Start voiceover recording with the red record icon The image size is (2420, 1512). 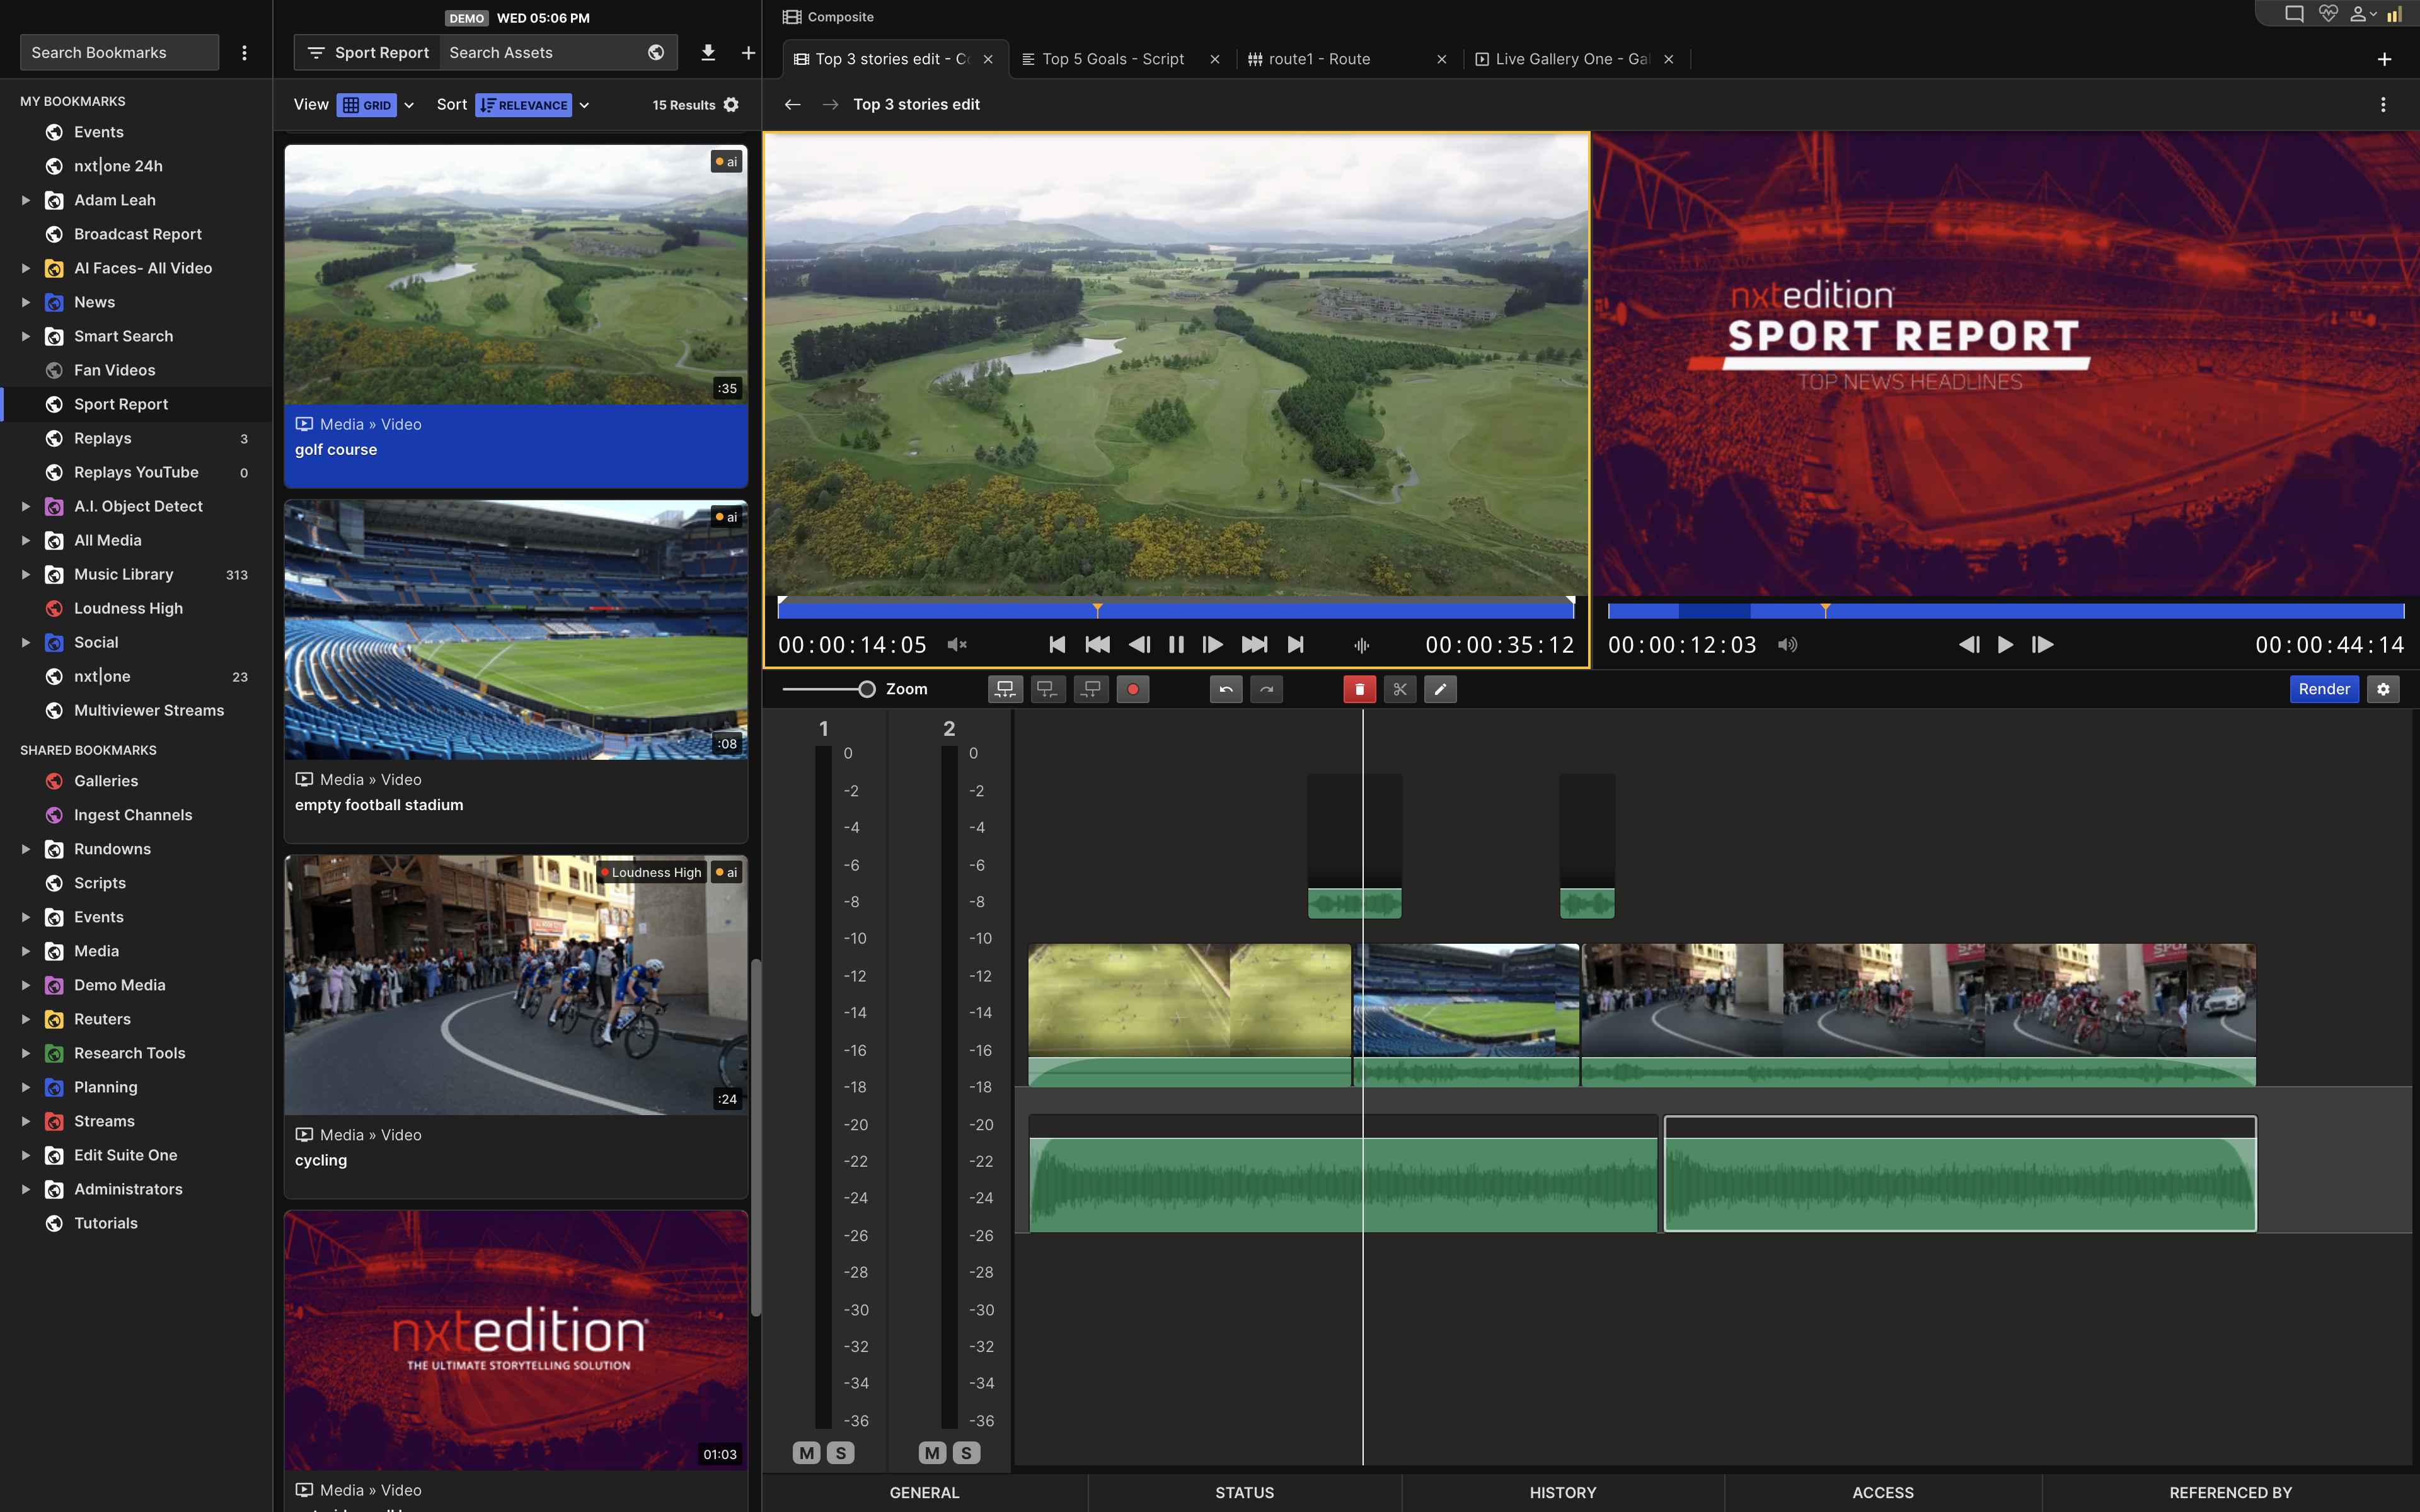[1133, 689]
